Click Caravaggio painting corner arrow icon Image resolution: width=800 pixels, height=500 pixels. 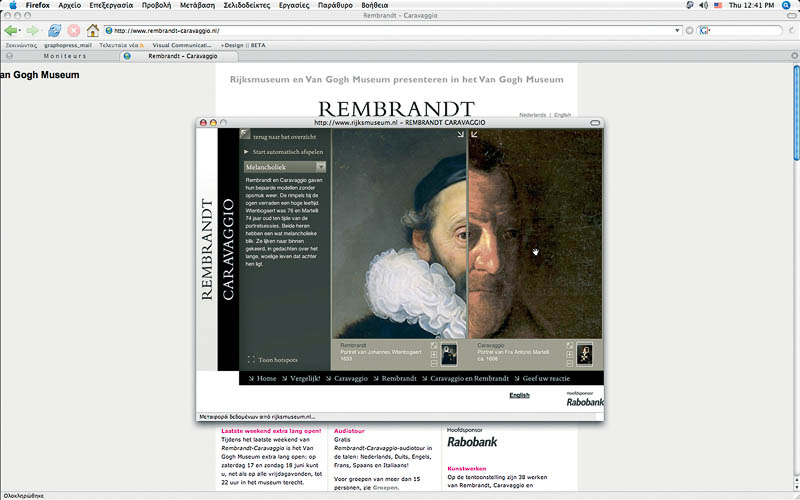pyautogui.click(x=474, y=134)
